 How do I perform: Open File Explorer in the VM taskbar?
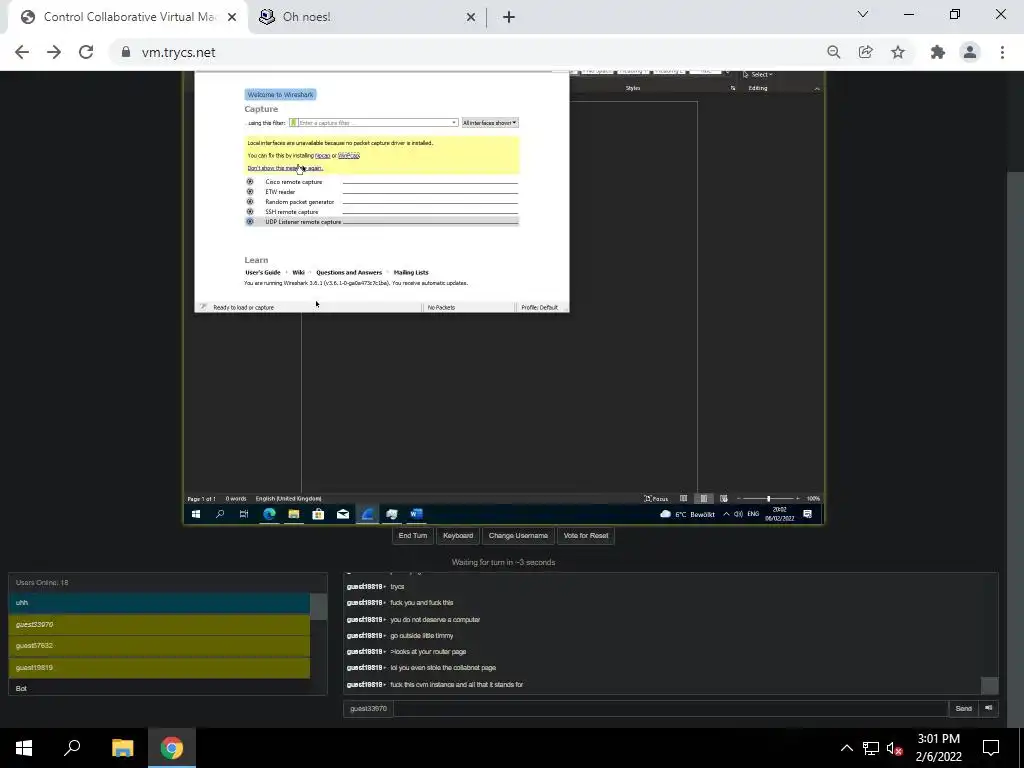(x=294, y=515)
